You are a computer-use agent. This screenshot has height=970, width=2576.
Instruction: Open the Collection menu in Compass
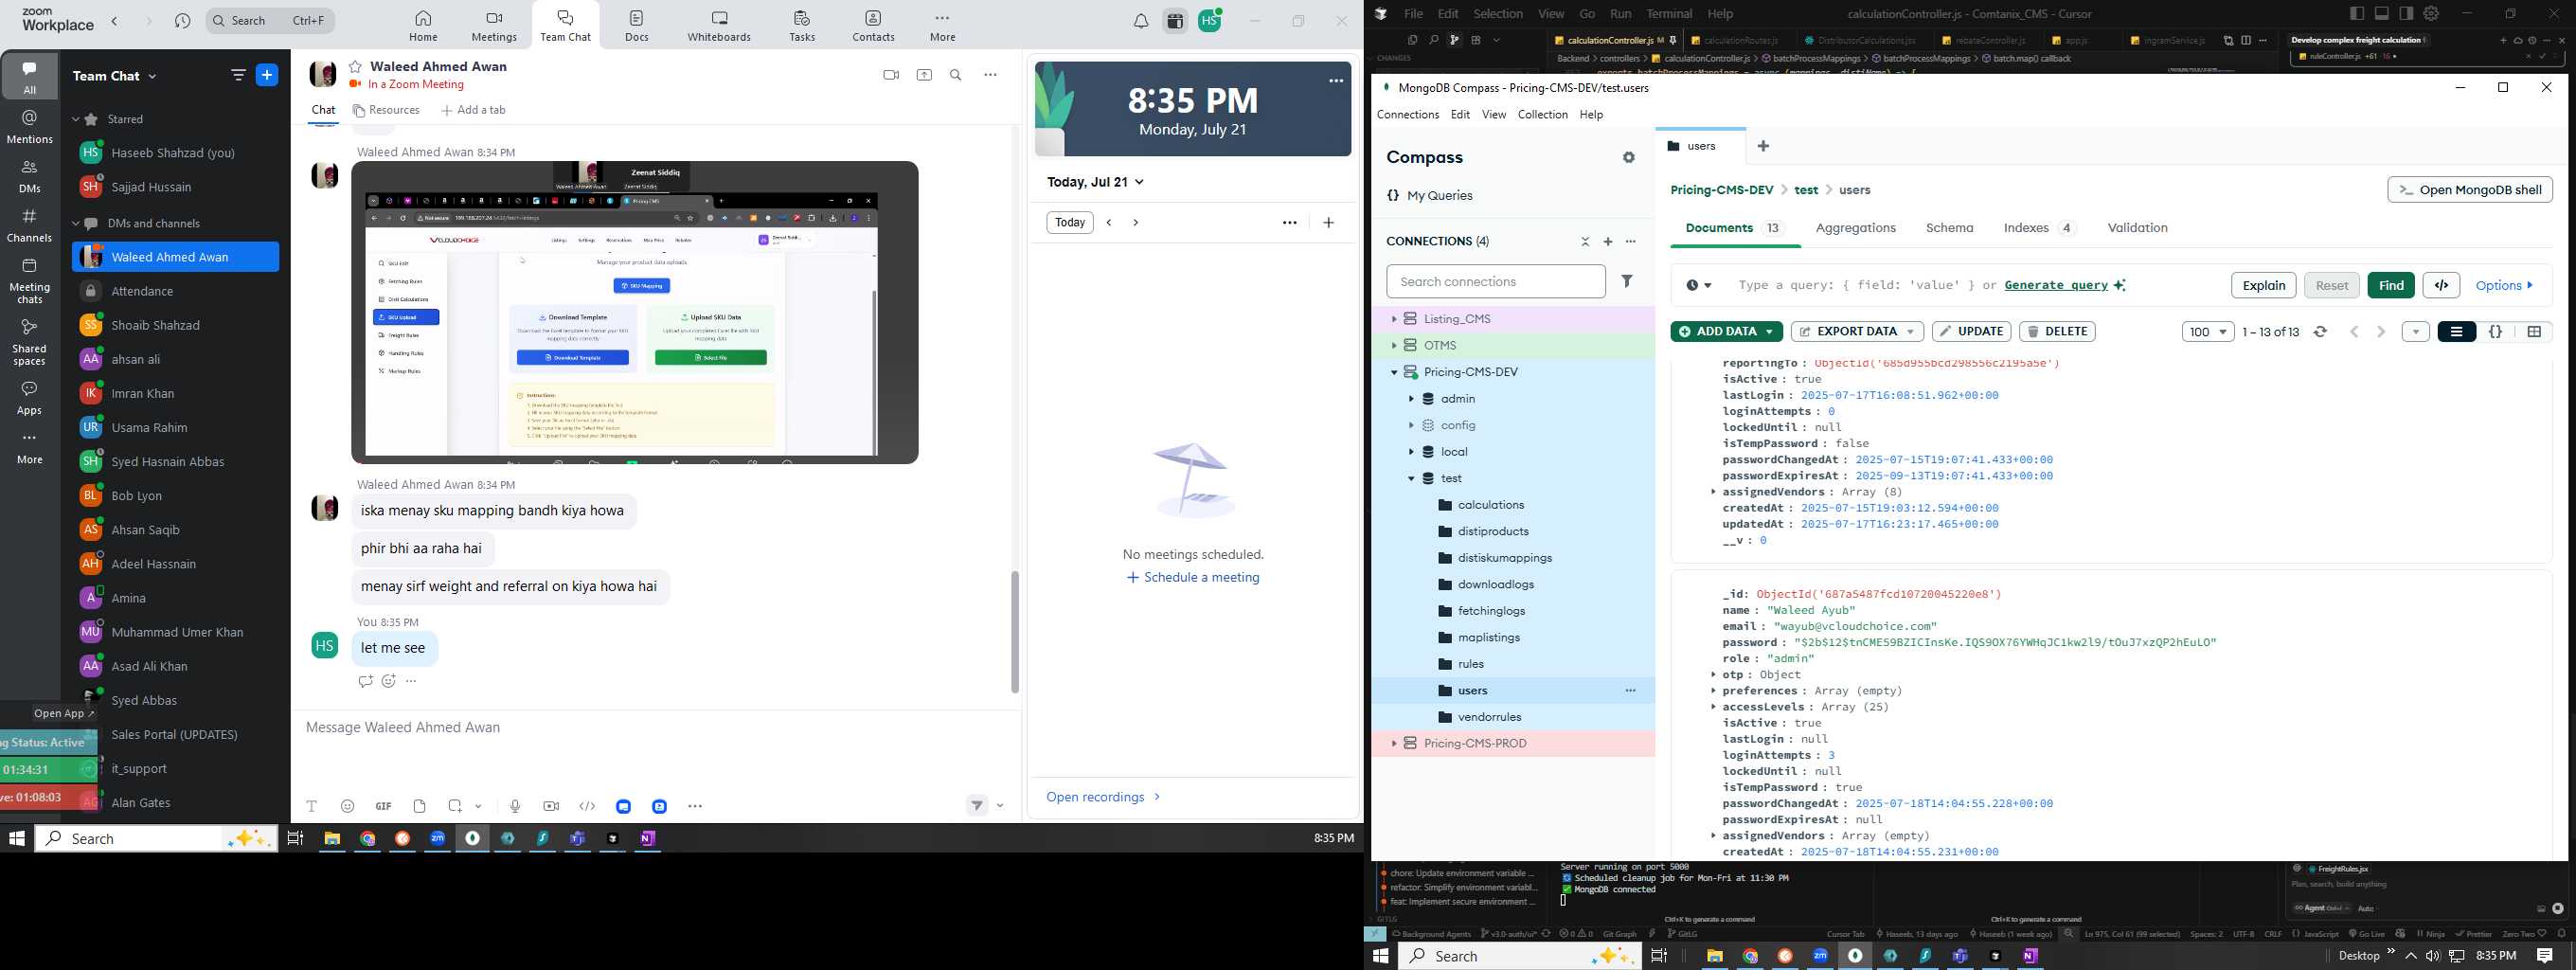pyautogui.click(x=1542, y=115)
